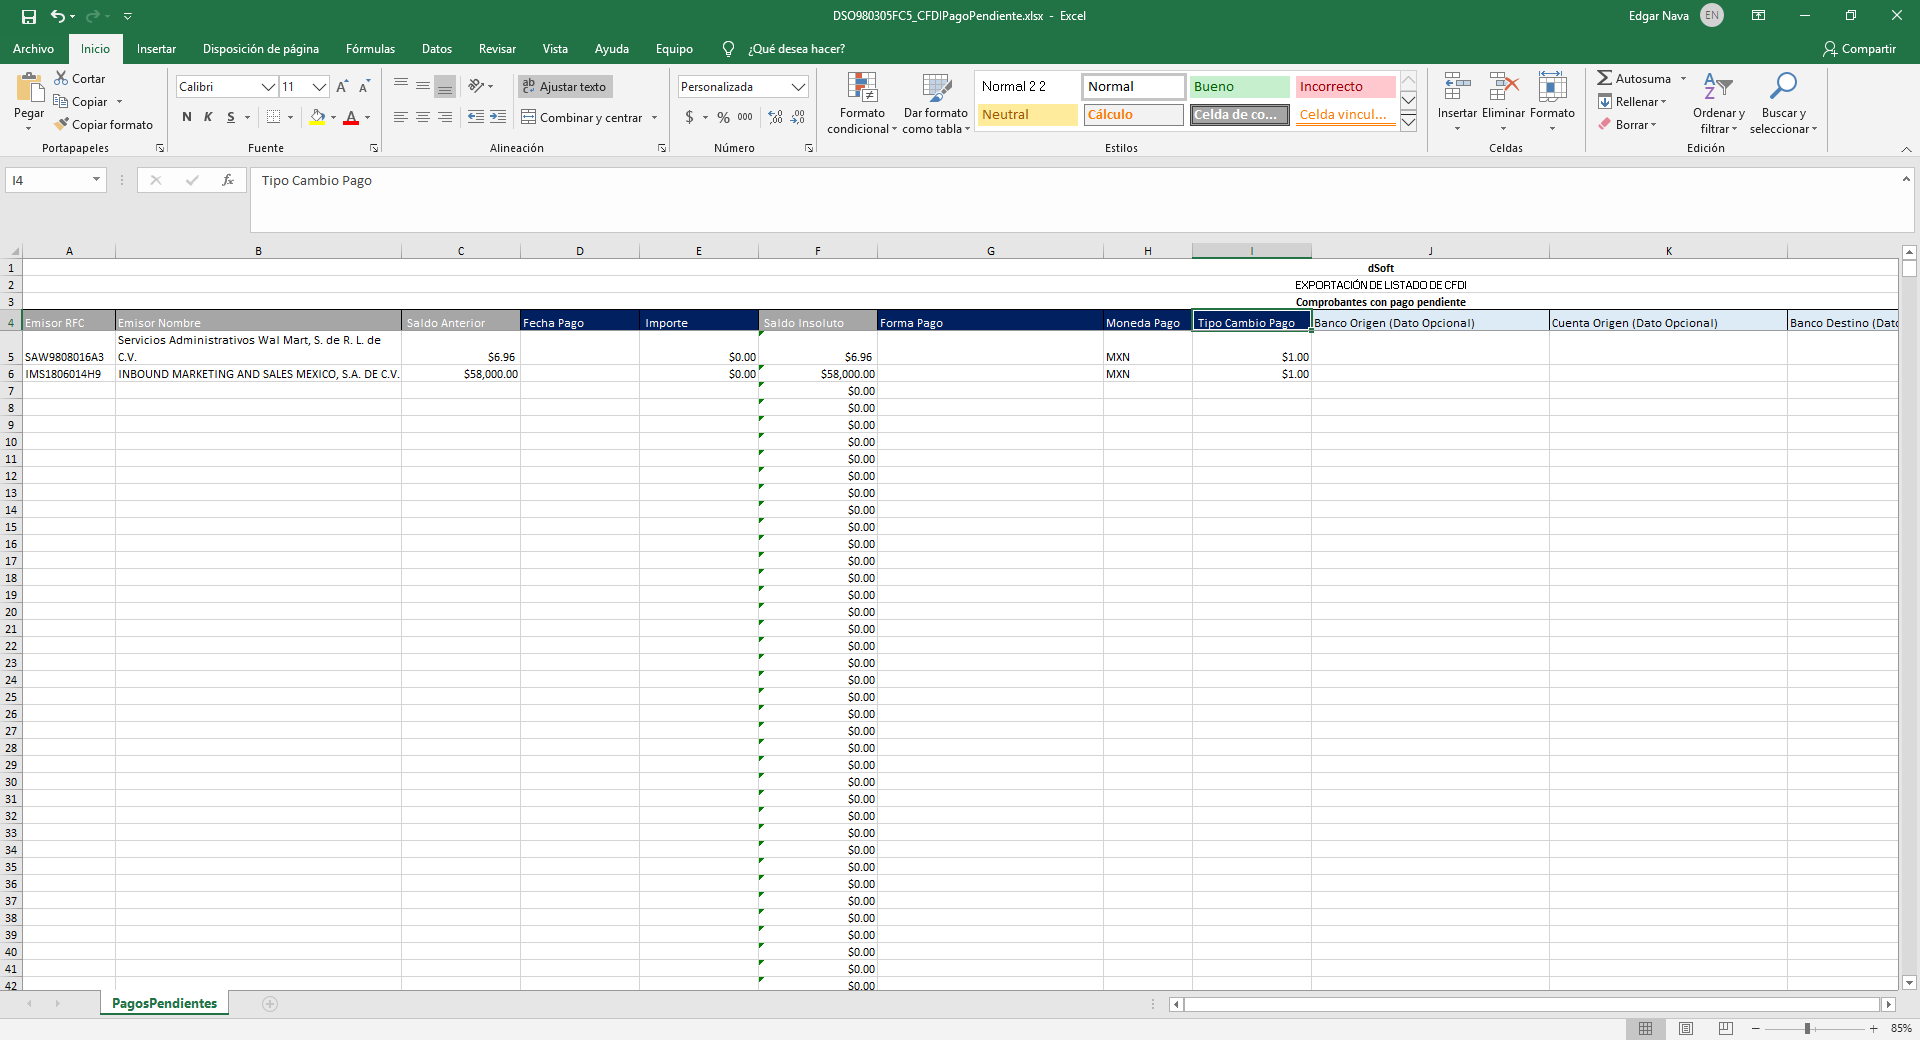Decrease font size with smaller A icon
The image size is (1920, 1040).
(365, 87)
